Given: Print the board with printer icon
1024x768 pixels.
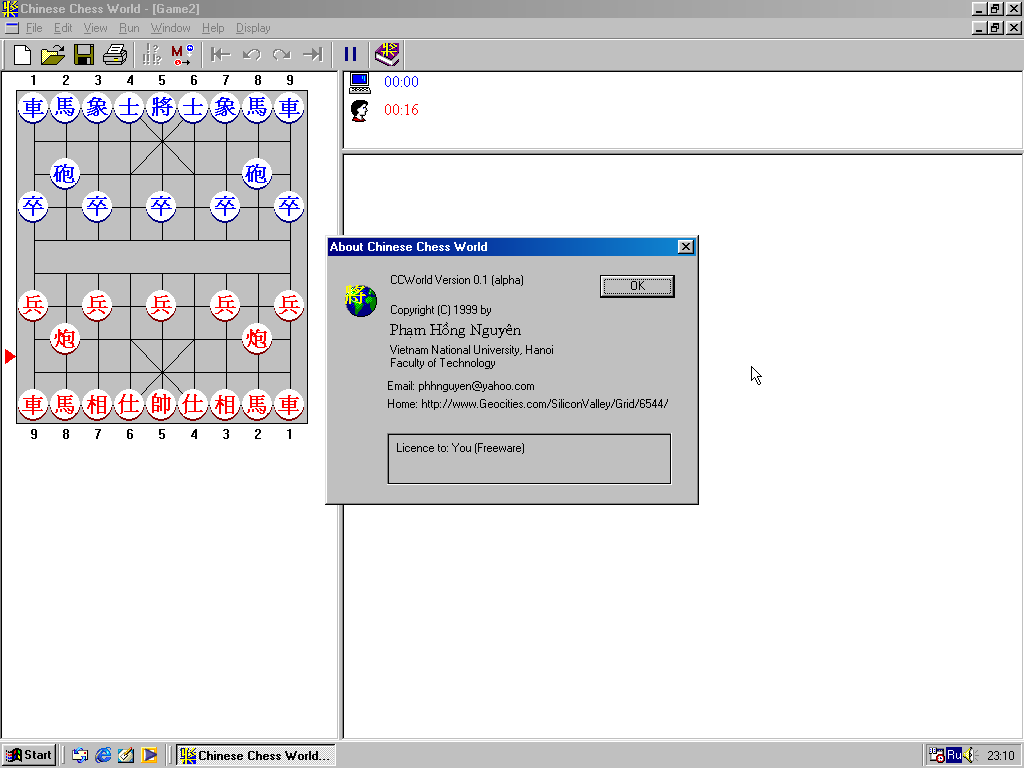Looking at the screenshot, I should 115,54.
